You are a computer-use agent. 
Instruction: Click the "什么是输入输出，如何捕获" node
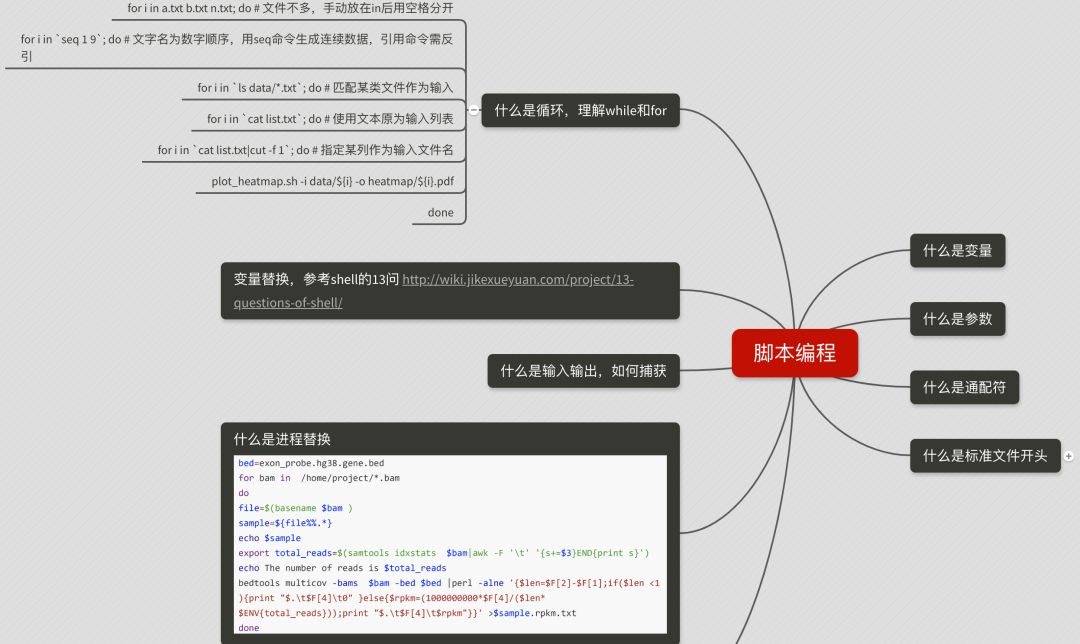pos(583,370)
